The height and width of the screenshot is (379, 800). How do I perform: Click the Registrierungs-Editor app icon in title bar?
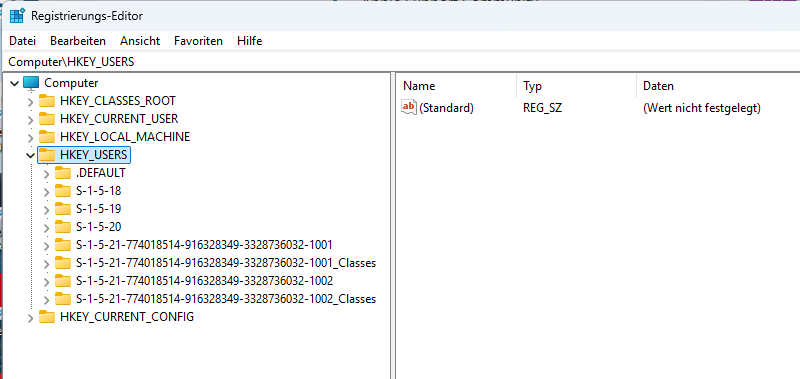click(17, 16)
